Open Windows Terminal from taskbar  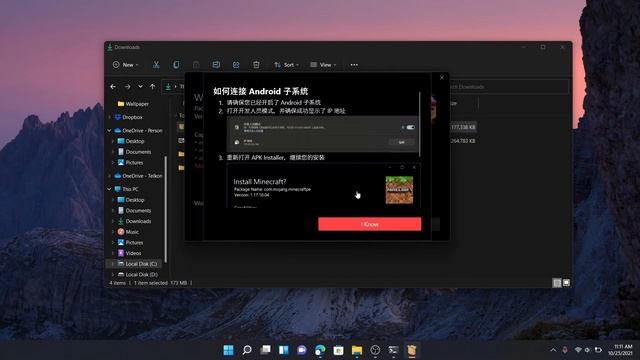pos(393,350)
